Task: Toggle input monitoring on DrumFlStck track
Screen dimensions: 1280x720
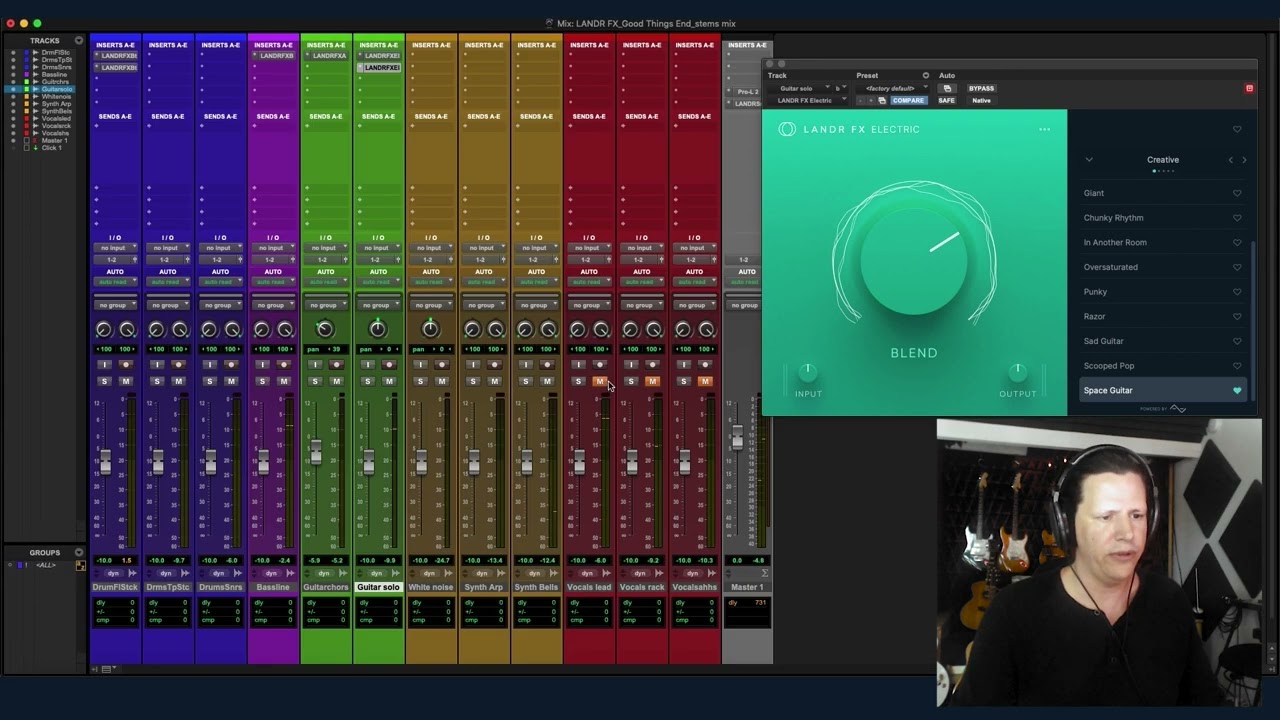Action: pyautogui.click(x=104, y=365)
